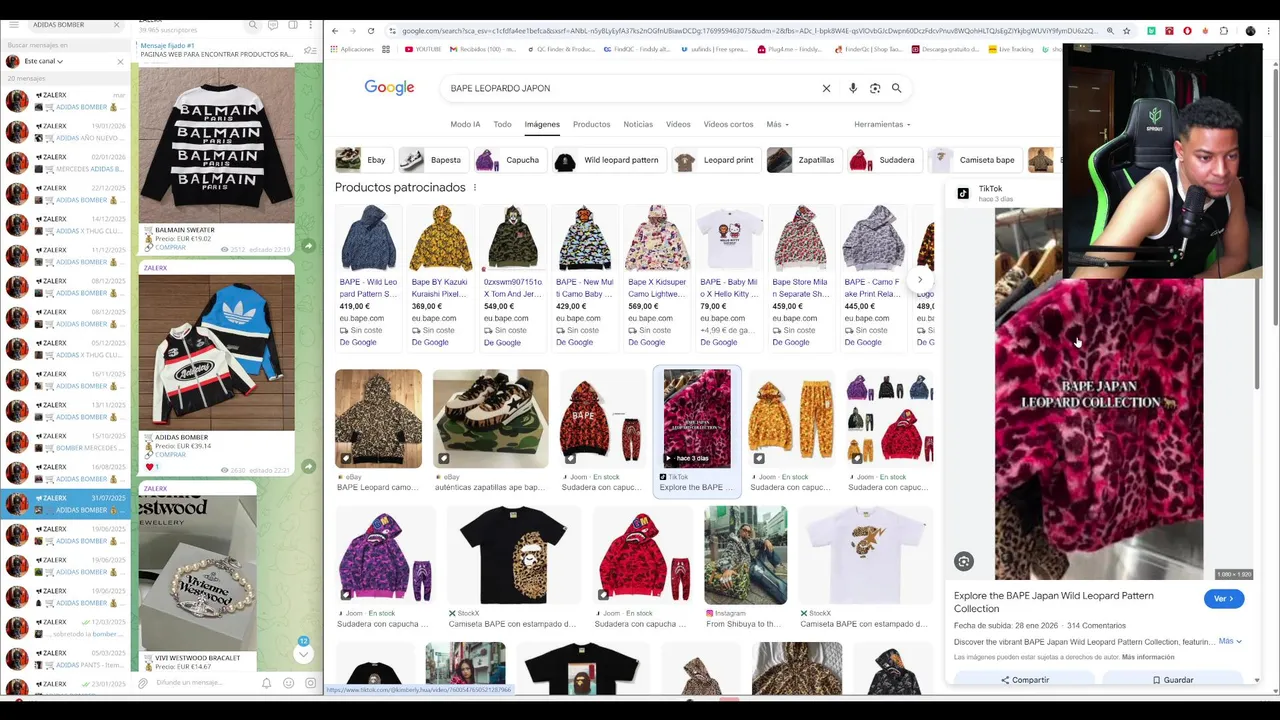
Task: Open COMPRAR link under ADIDAS BOMBER post
Action: tap(170, 454)
